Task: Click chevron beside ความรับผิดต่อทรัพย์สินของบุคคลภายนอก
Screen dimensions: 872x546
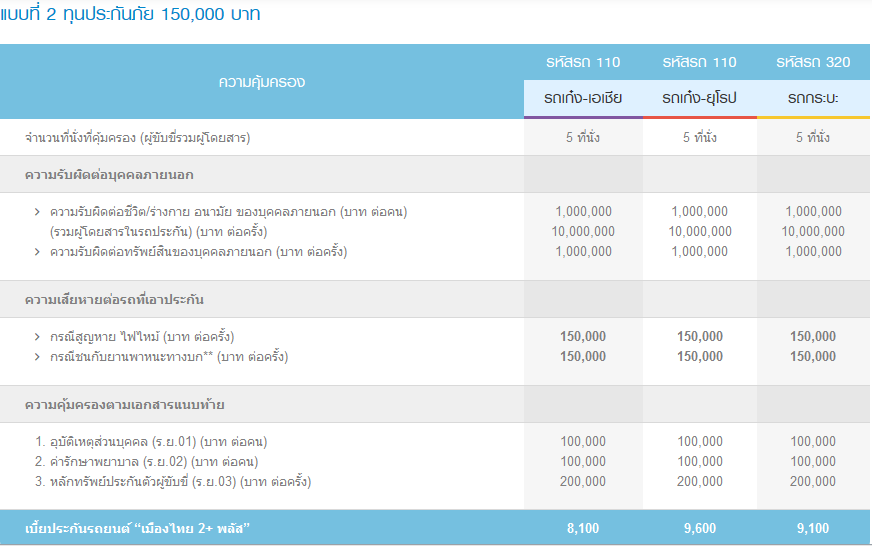Action: pyautogui.click(x=38, y=252)
